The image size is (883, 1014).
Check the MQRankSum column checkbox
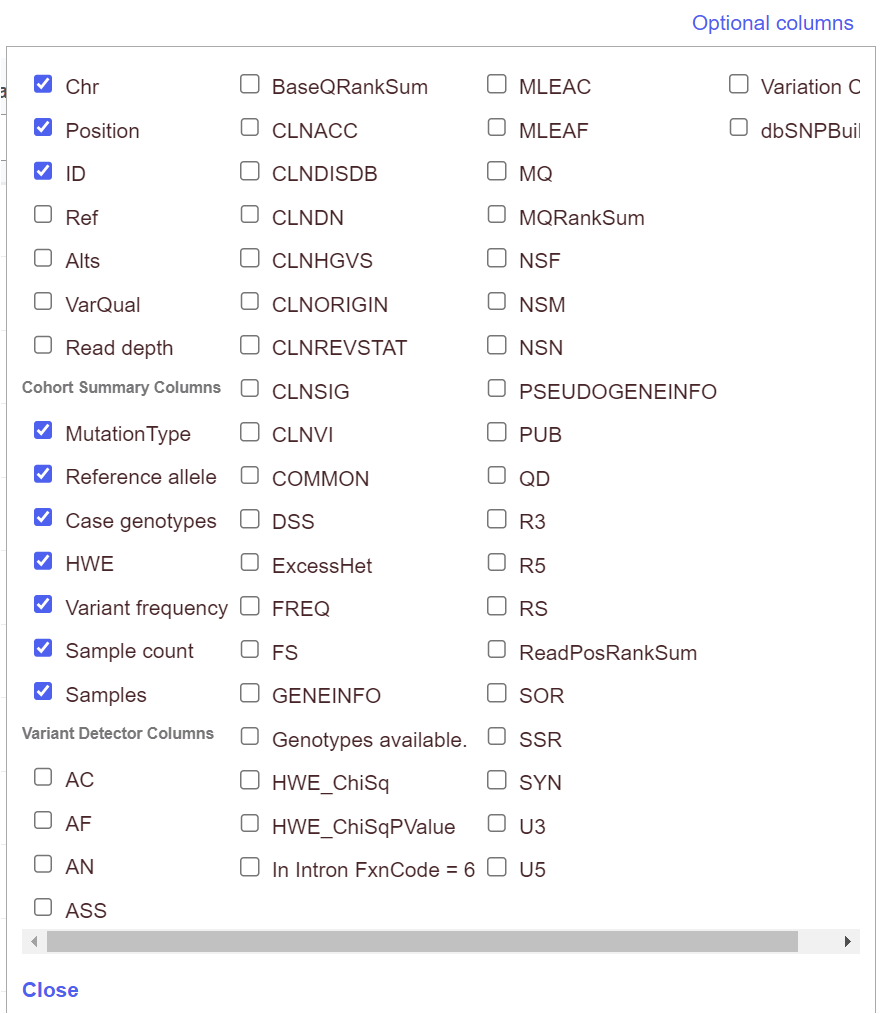point(497,215)
